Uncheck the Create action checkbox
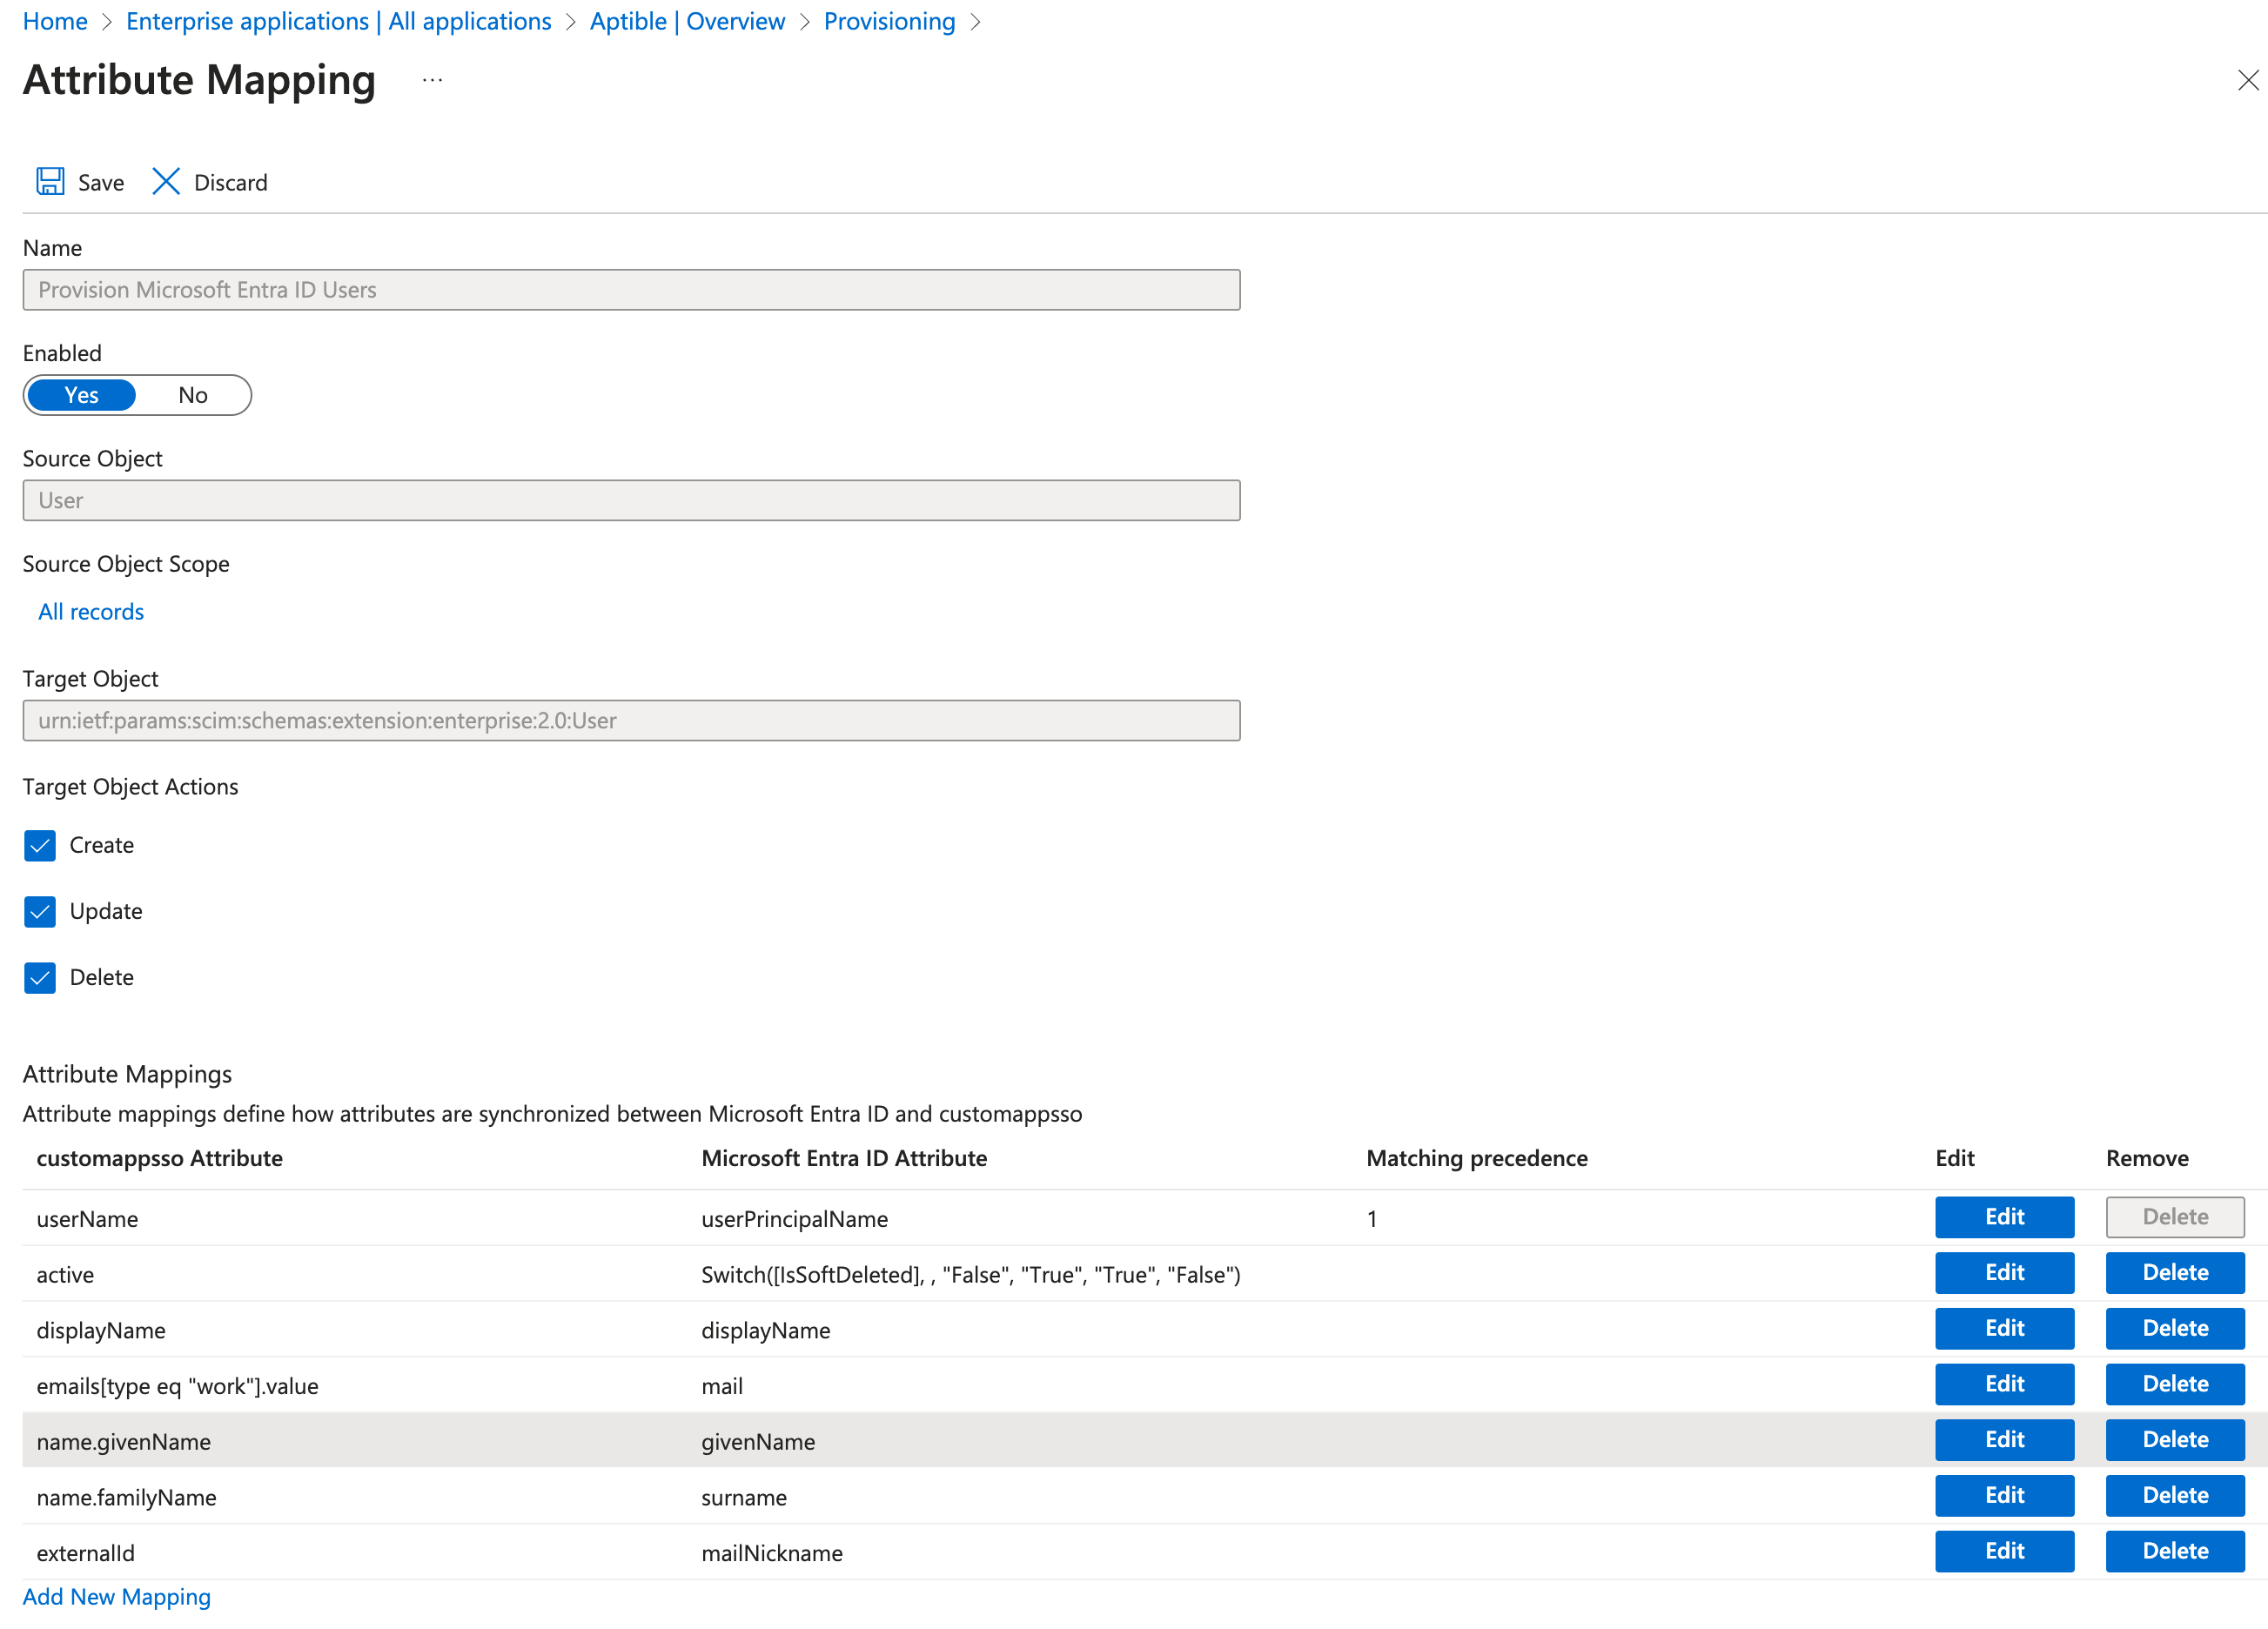 click(x=40, y=845)
